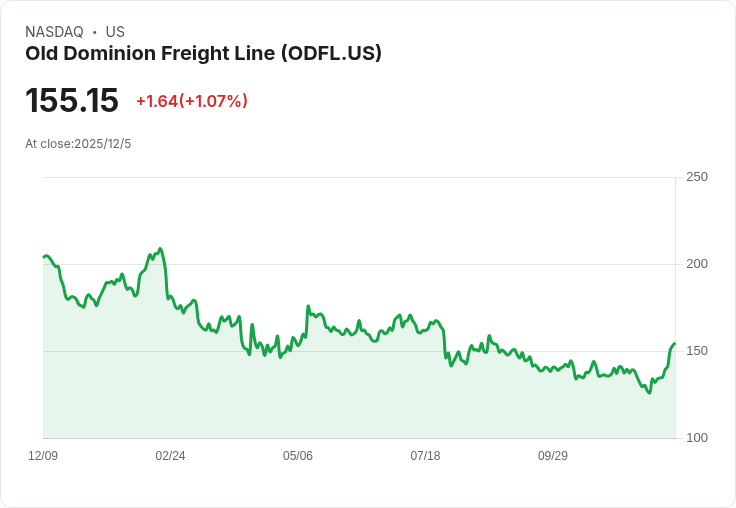Screen dimensions: 736x508
Task: Open the Old Dominion Freight Line (ODFL.US) title
Action: (x=203, y=54)
